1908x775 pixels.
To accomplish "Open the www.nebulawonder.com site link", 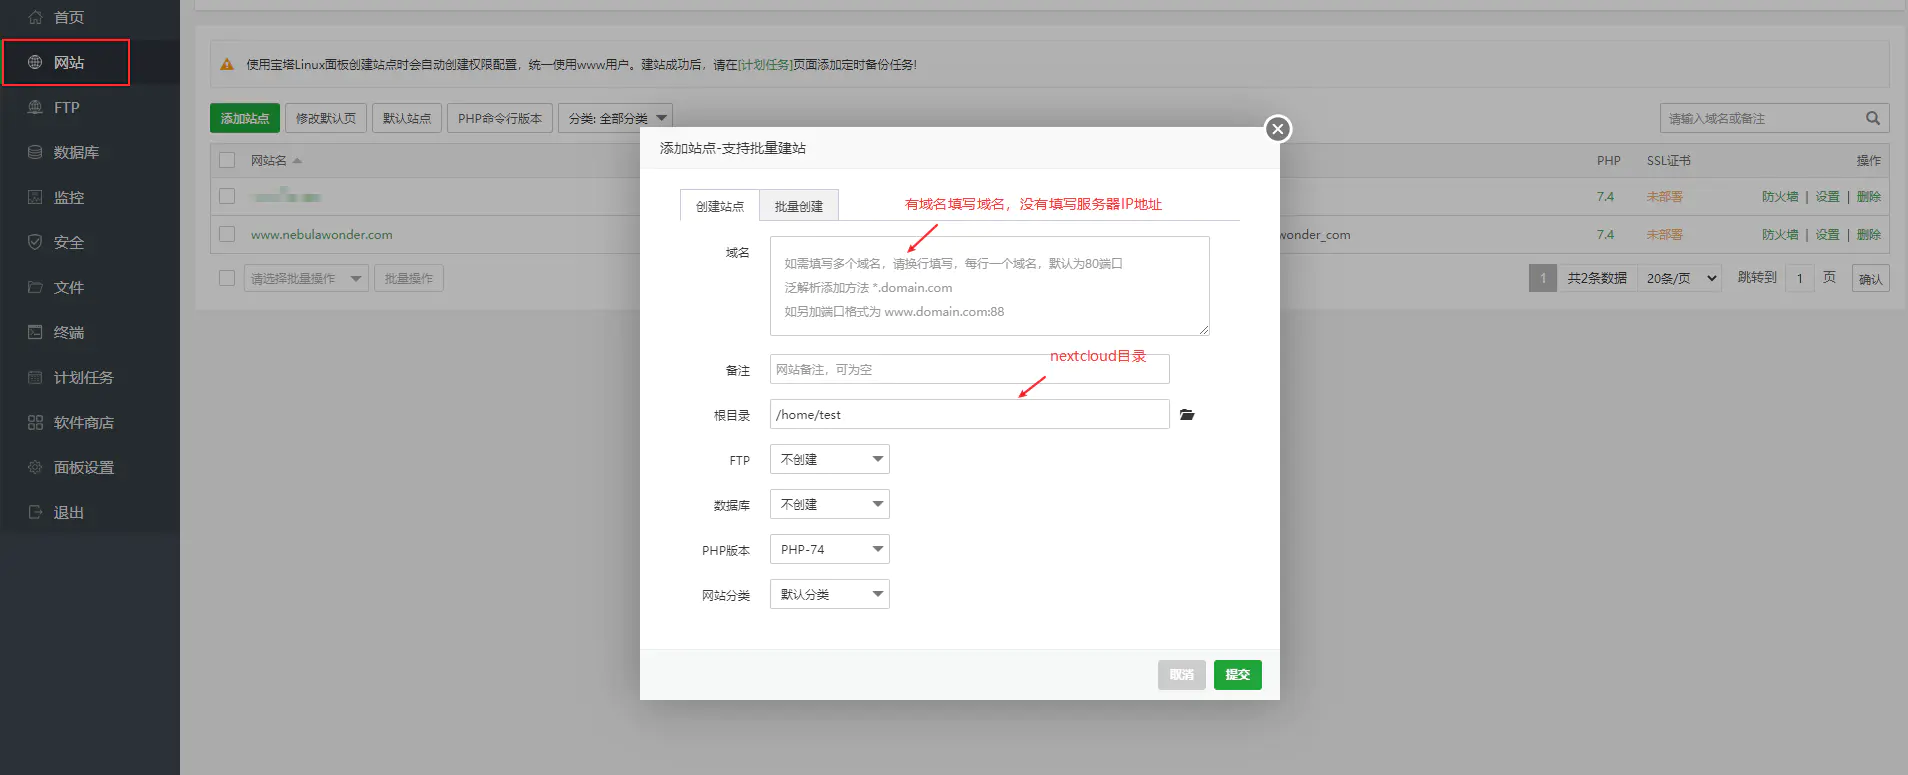I will tap(322, 234).
